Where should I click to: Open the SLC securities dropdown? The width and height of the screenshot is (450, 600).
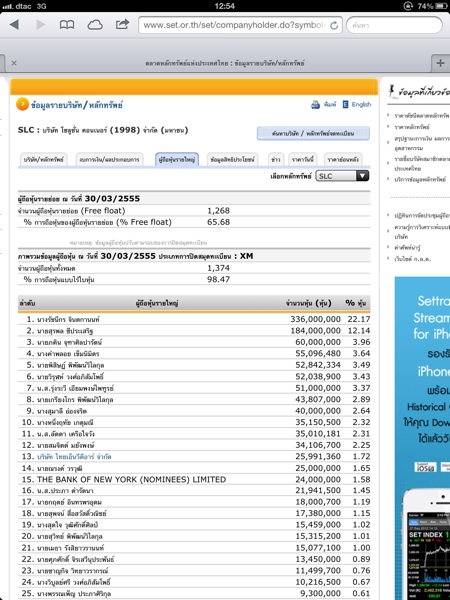click(342, 176)
